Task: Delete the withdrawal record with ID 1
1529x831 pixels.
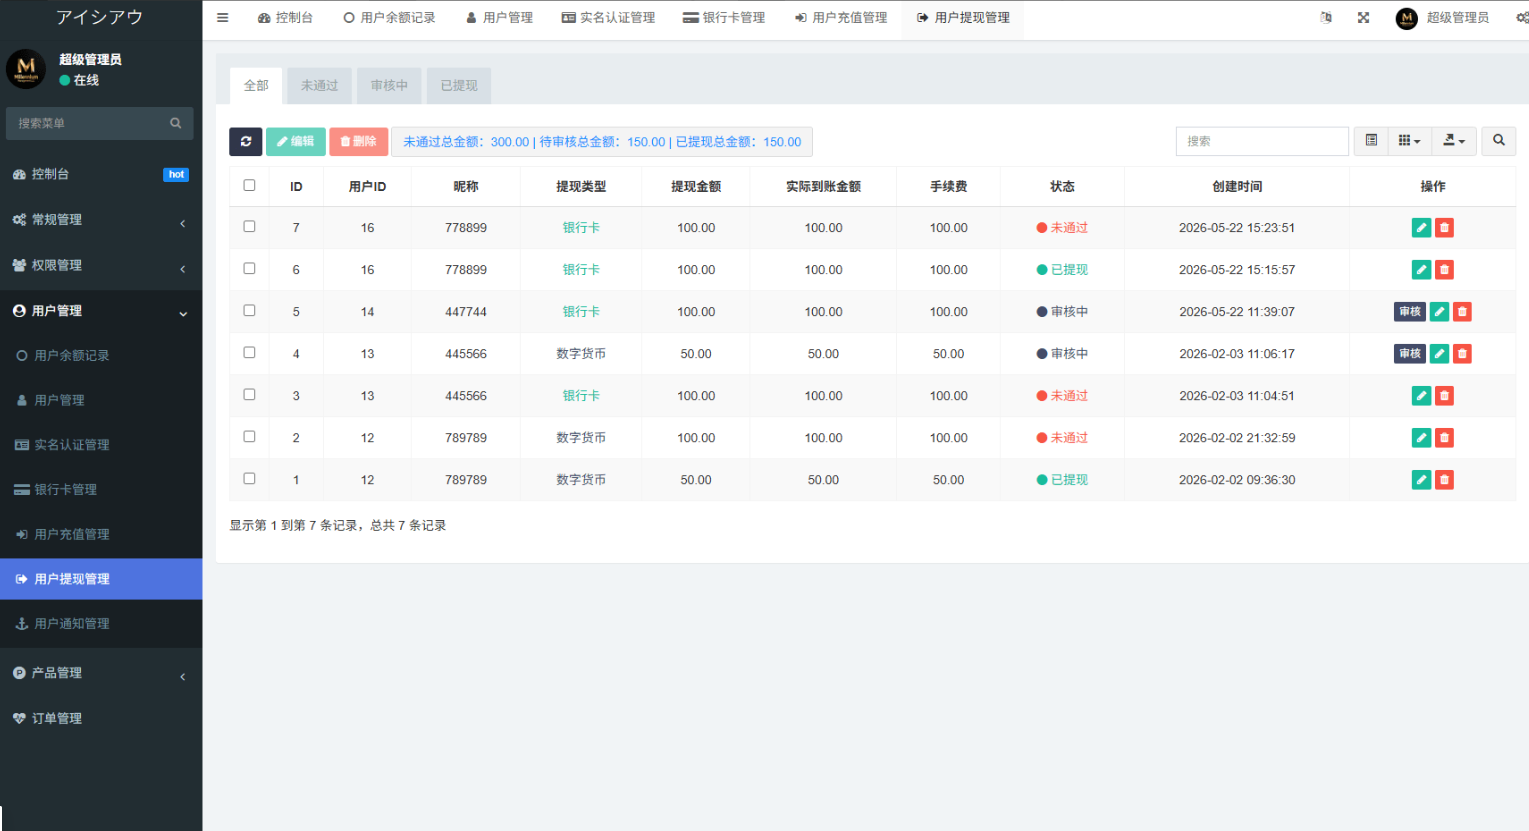Action: tap(1444, 480)
